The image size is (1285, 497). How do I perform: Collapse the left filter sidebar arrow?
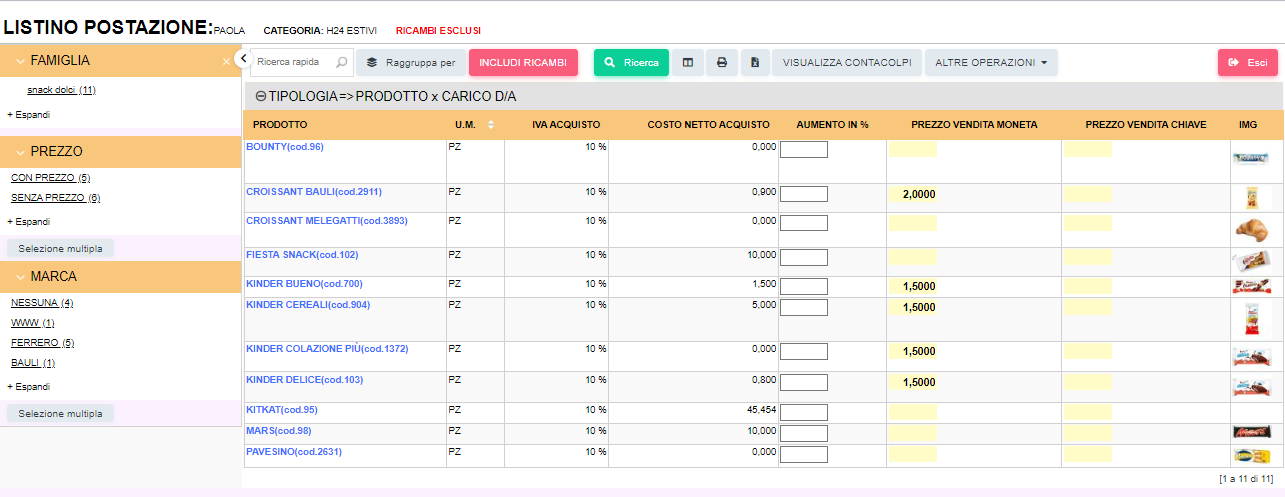click(241, 59)
